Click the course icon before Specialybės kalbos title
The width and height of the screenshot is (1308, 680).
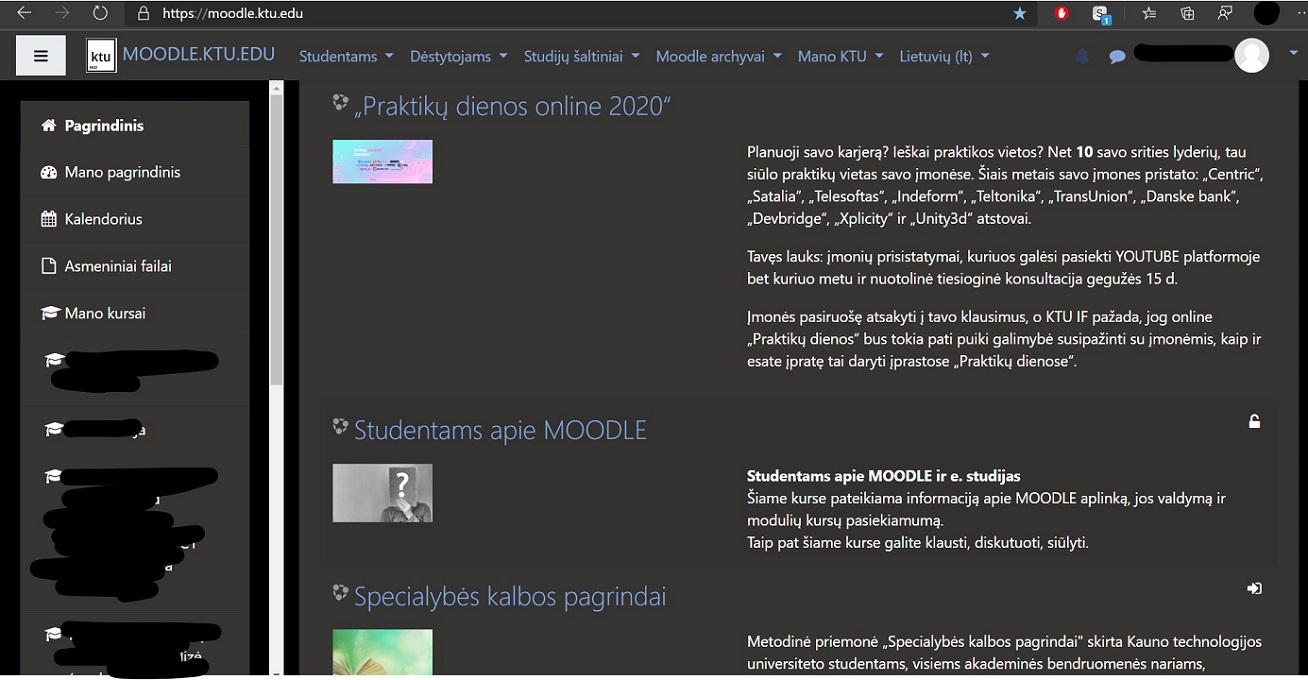(x=341, y=593)
